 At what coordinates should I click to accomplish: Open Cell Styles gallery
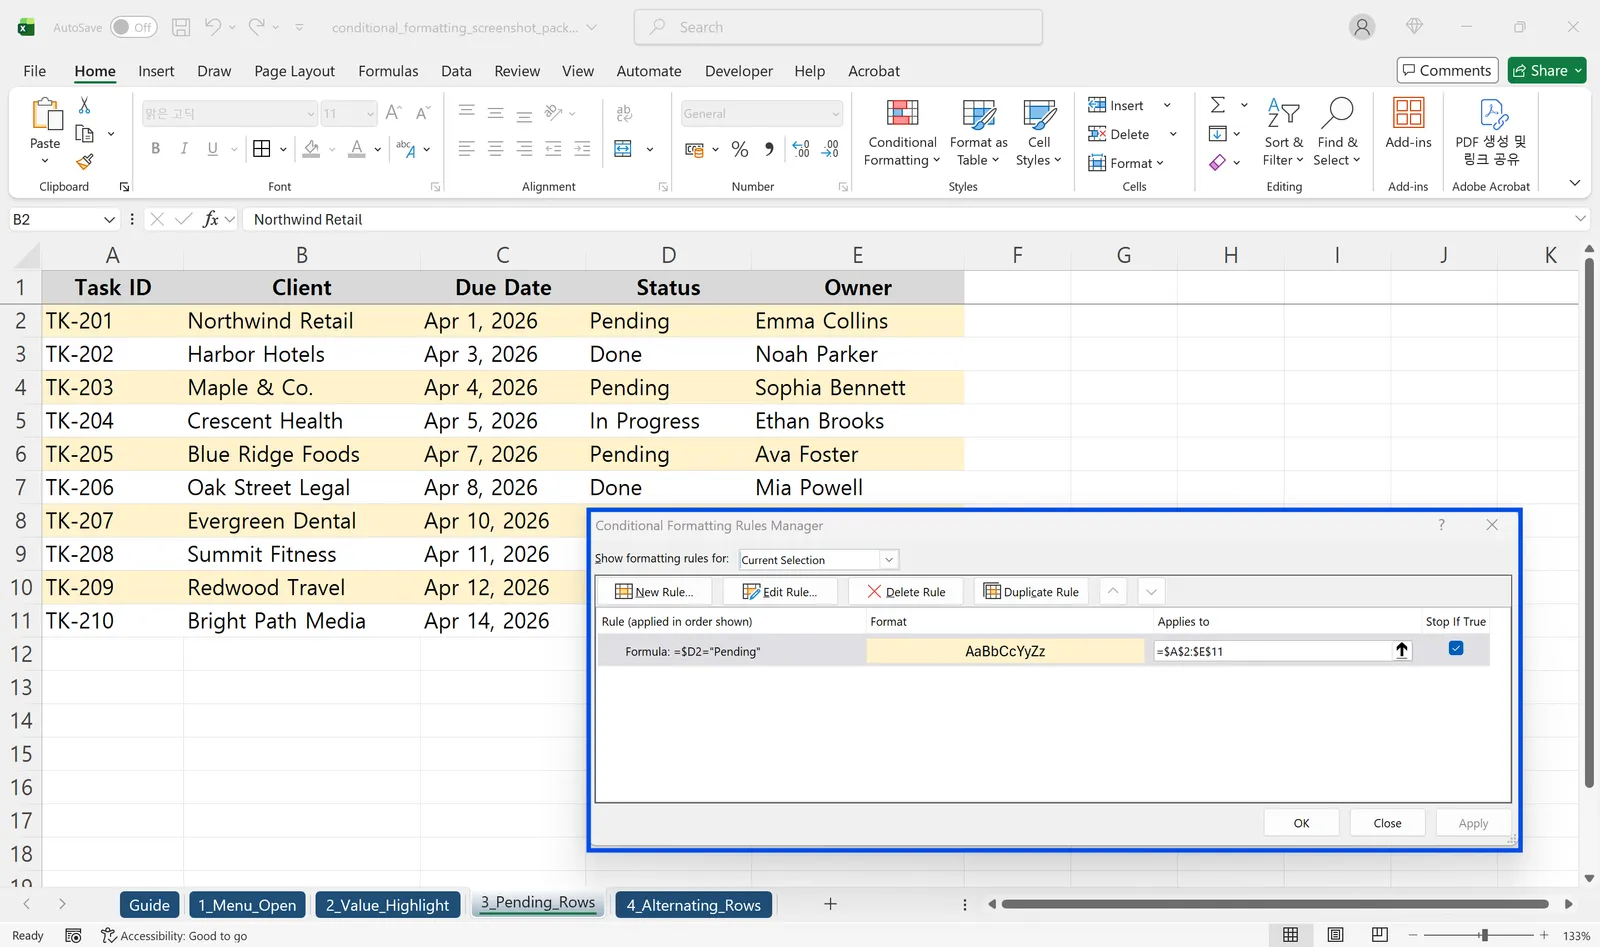tap(1038, 133)
